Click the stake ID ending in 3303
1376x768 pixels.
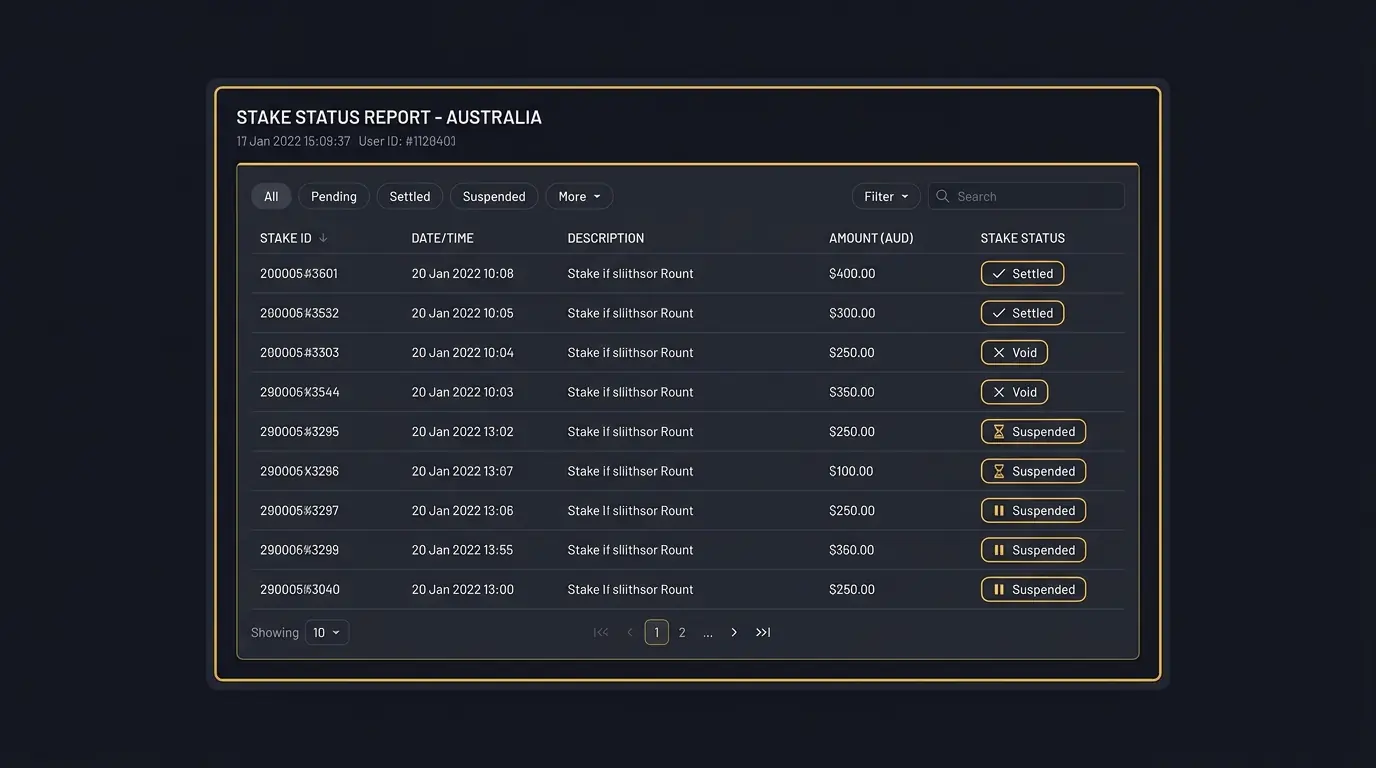[299, 352]
